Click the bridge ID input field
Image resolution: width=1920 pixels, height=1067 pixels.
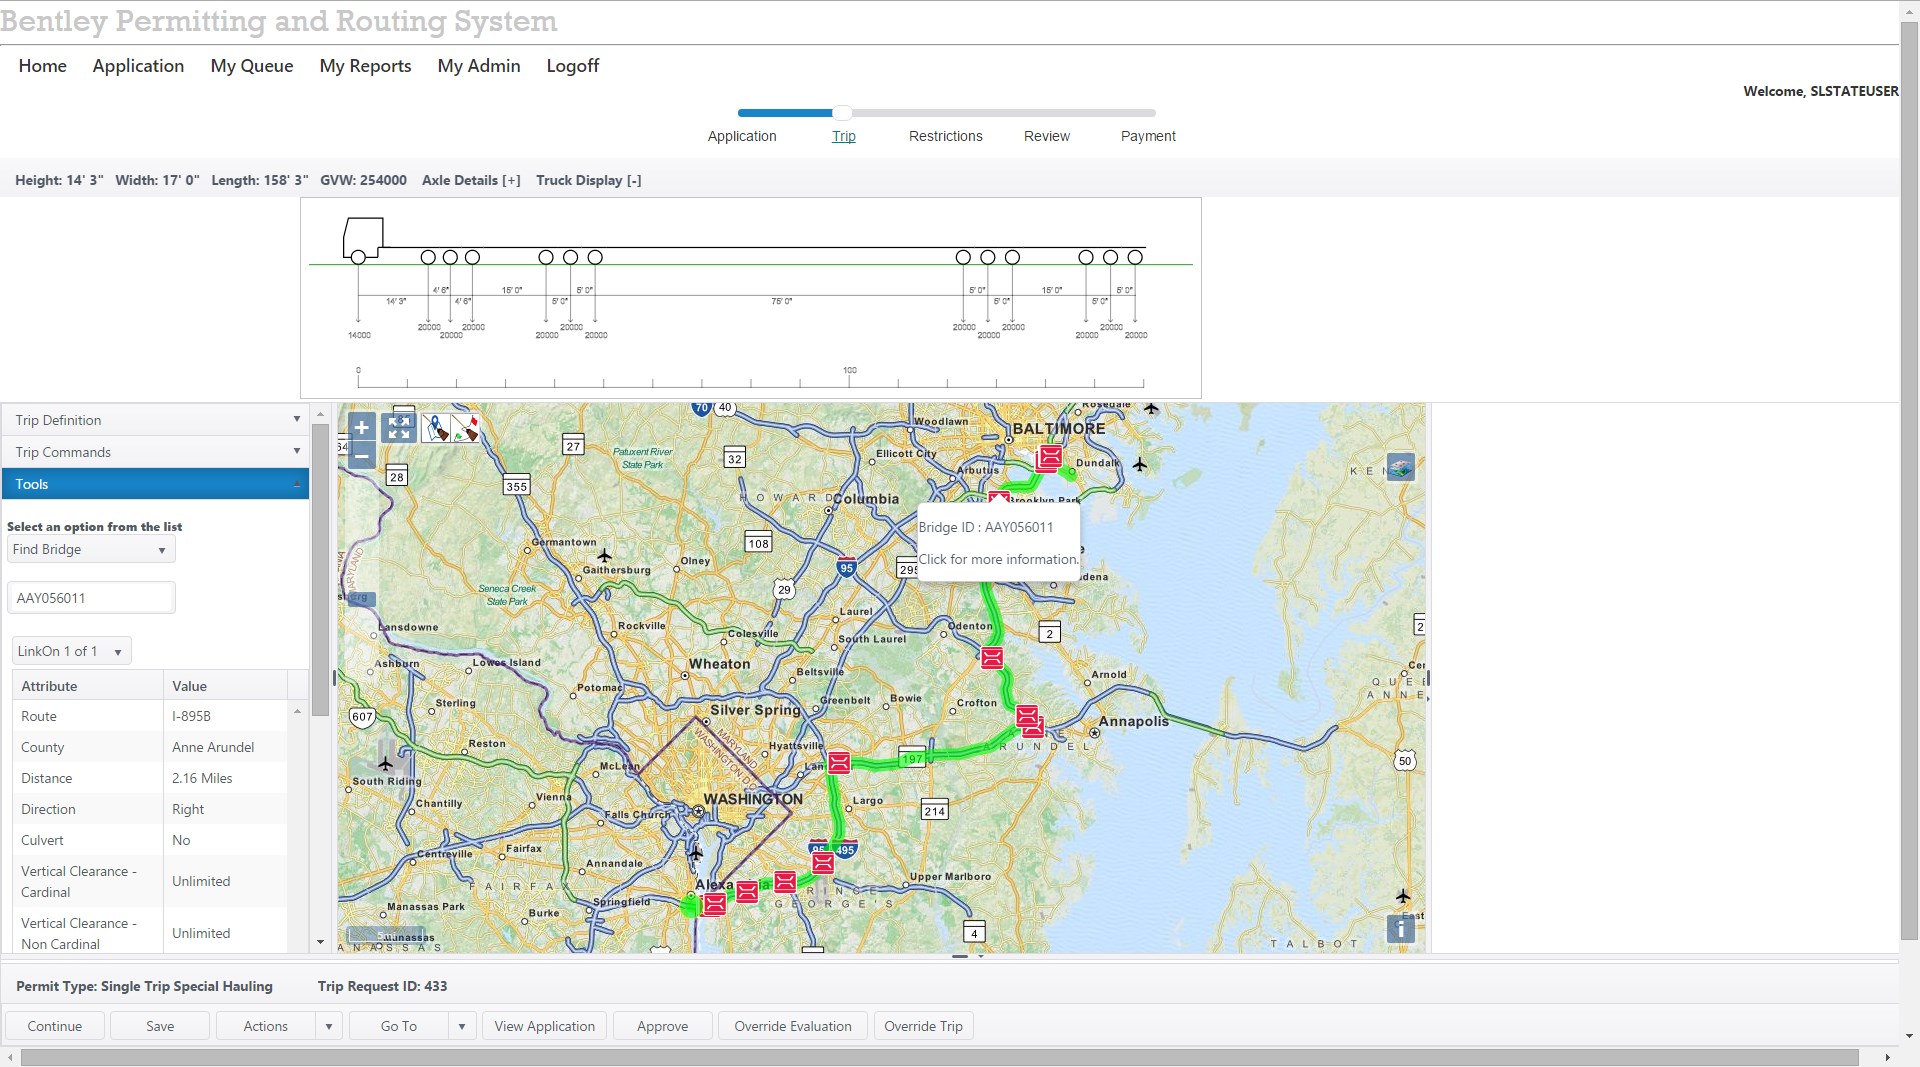[91, 598]
